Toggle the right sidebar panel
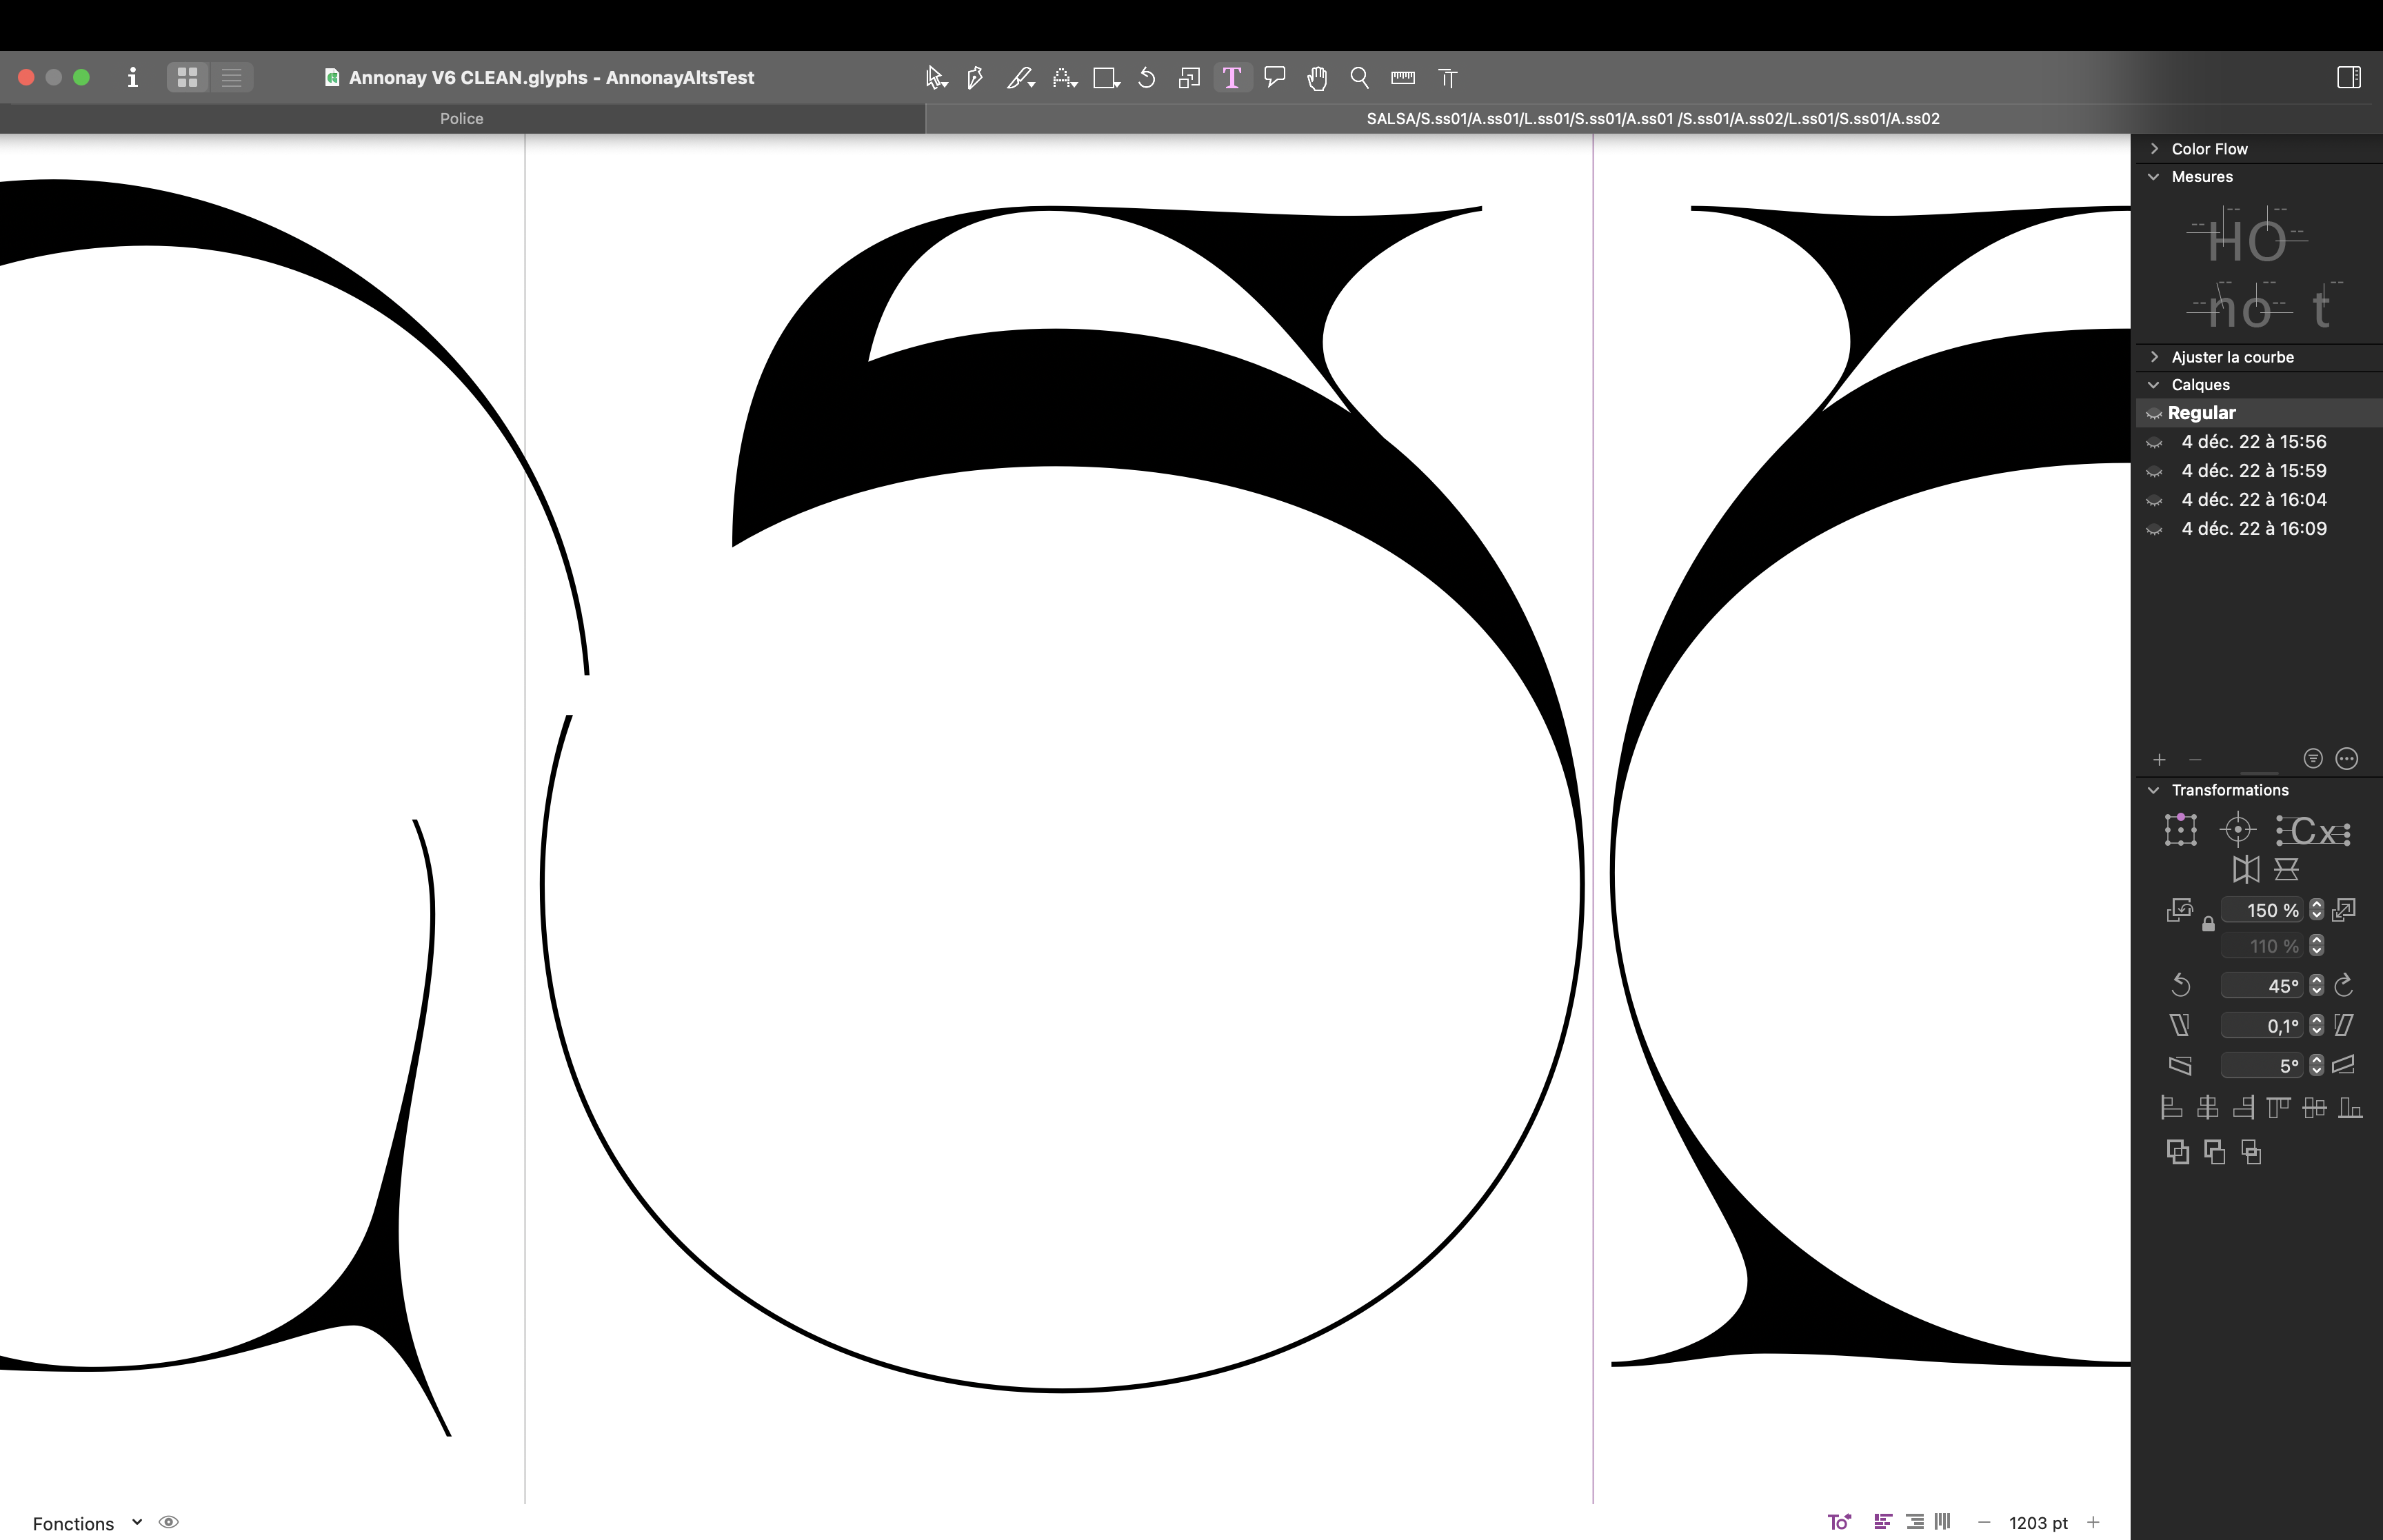 click(2348, 78)
